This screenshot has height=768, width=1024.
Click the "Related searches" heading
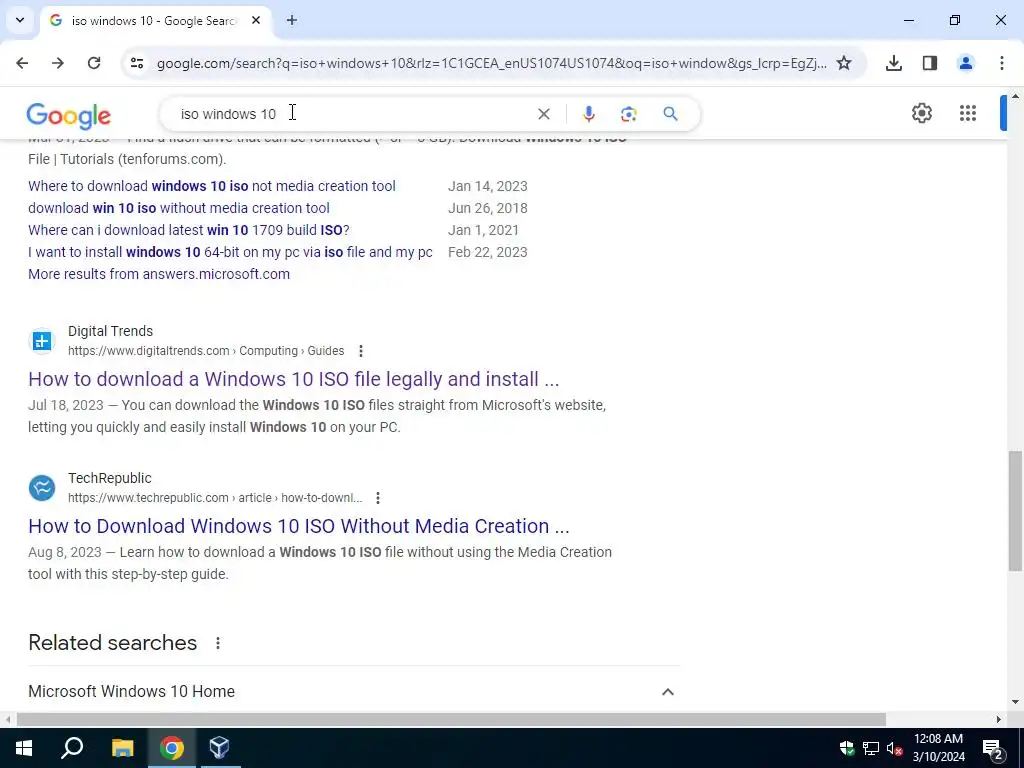[x=112, y=643]
